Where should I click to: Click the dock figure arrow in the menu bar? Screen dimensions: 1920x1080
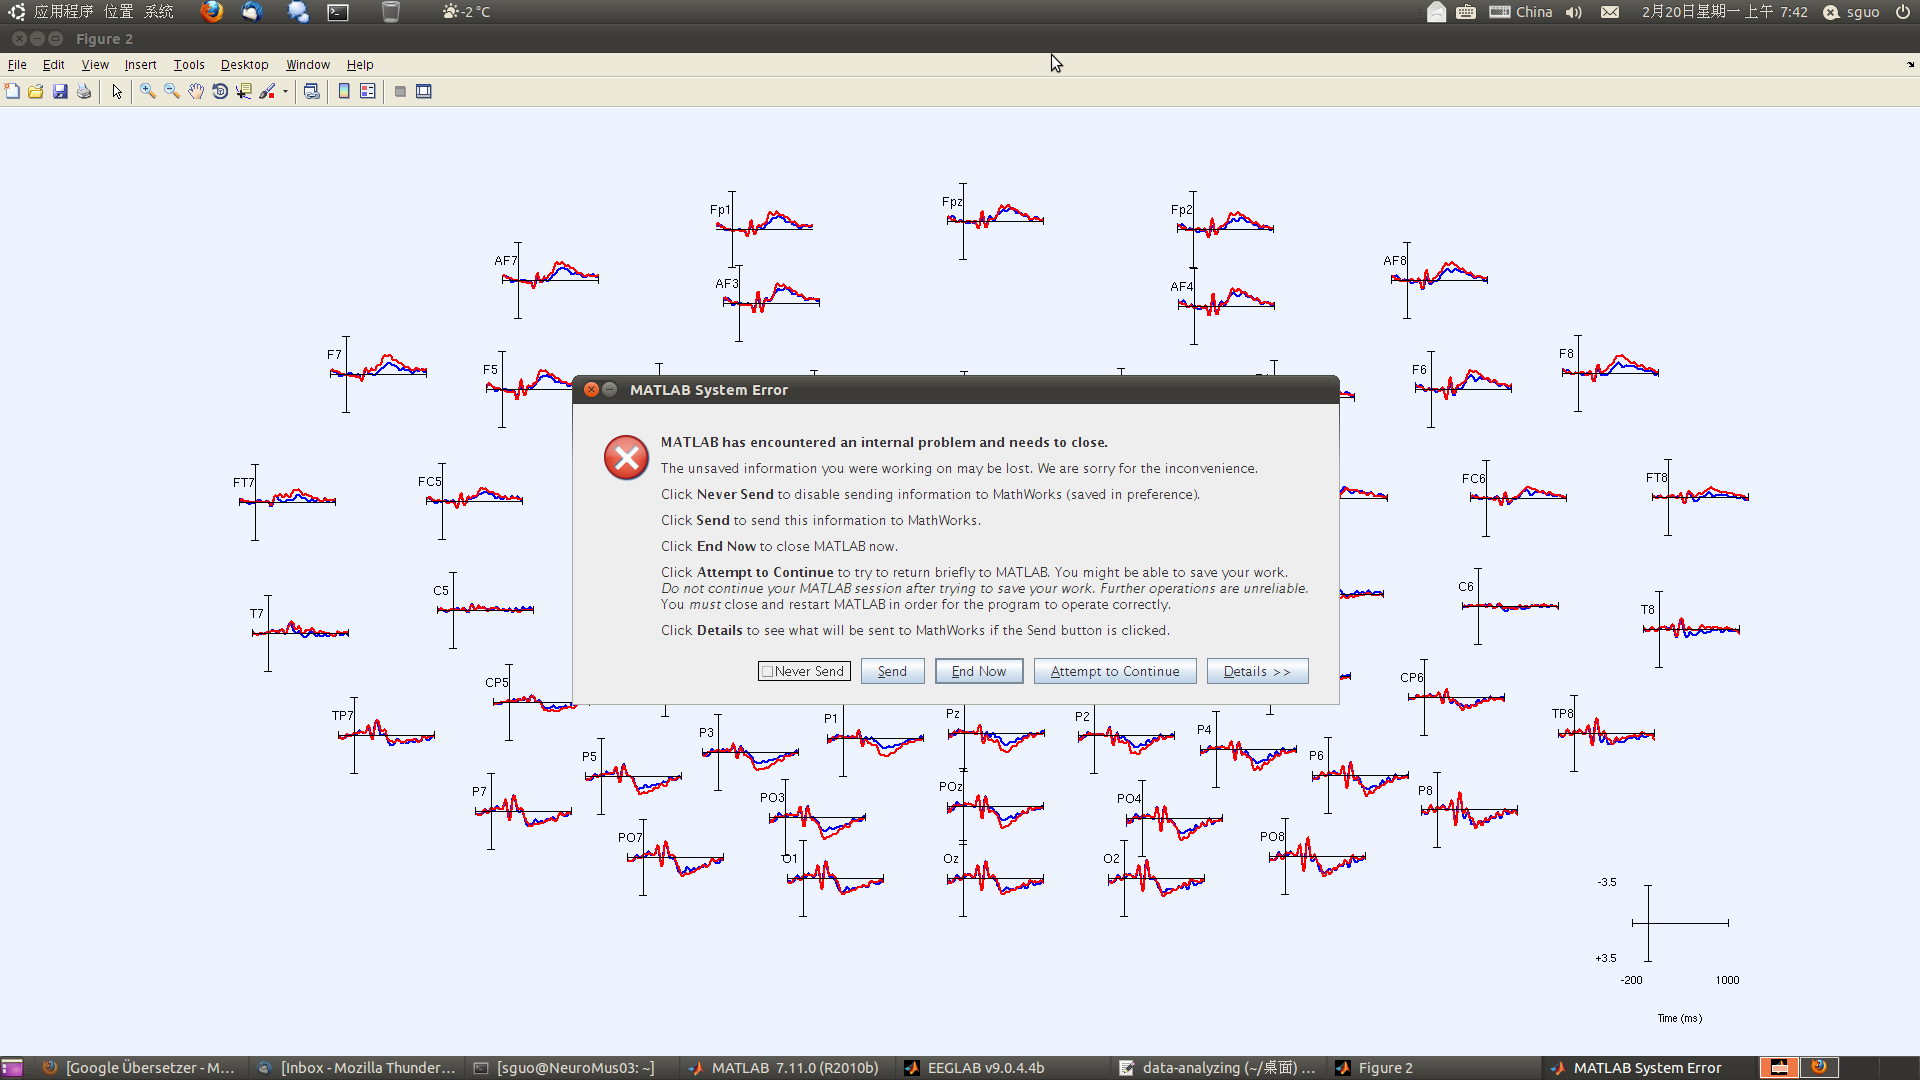coord(1910,64)
